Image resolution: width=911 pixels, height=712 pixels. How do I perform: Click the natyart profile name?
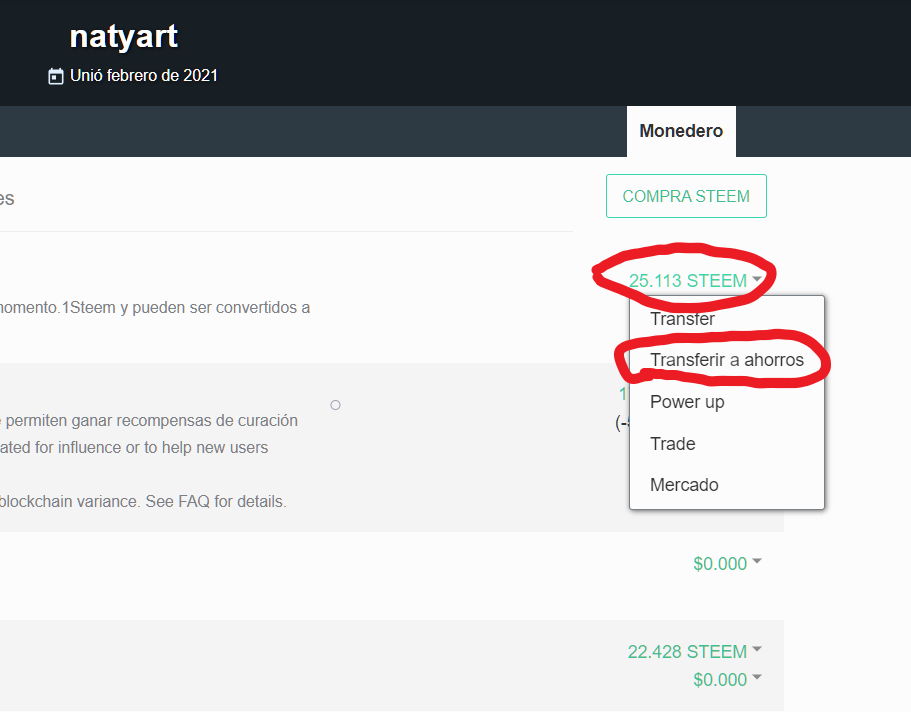point(123,37)
